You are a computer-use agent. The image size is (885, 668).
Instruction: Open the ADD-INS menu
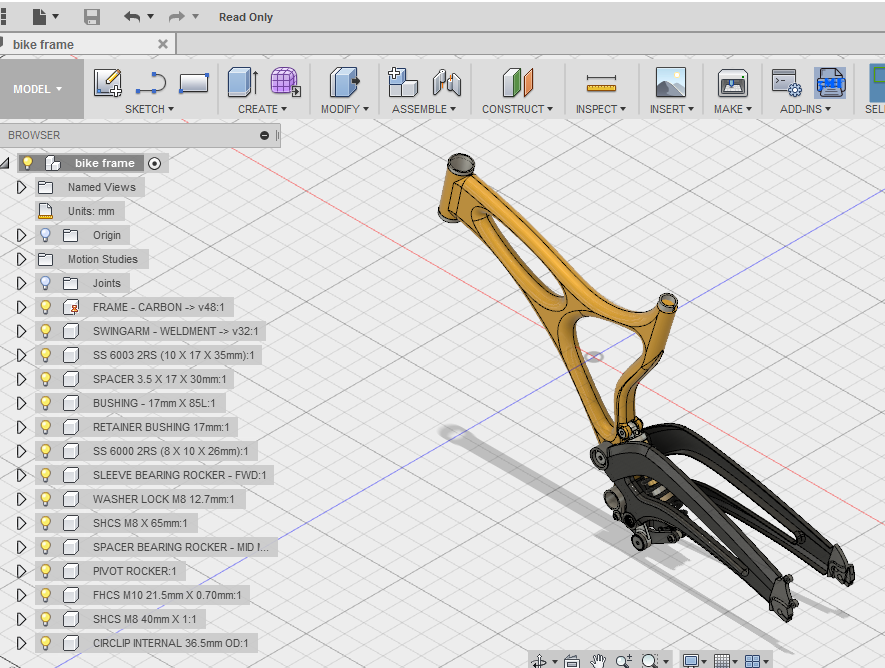click(x=805, y=109)
